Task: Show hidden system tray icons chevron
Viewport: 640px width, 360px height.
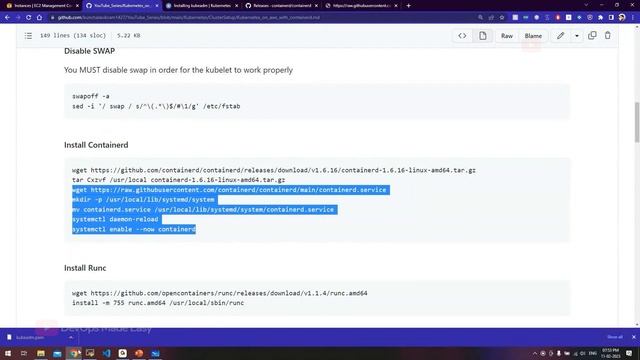Action: coord(535,353)
